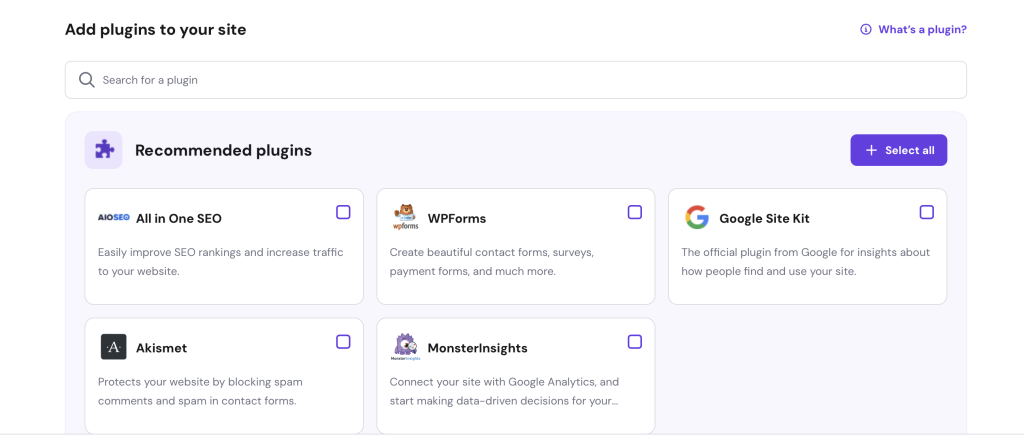The image size is (1024, 444).
Task: Toggle the MonsterInsights checkbox
Action: (x=635, y=342)
